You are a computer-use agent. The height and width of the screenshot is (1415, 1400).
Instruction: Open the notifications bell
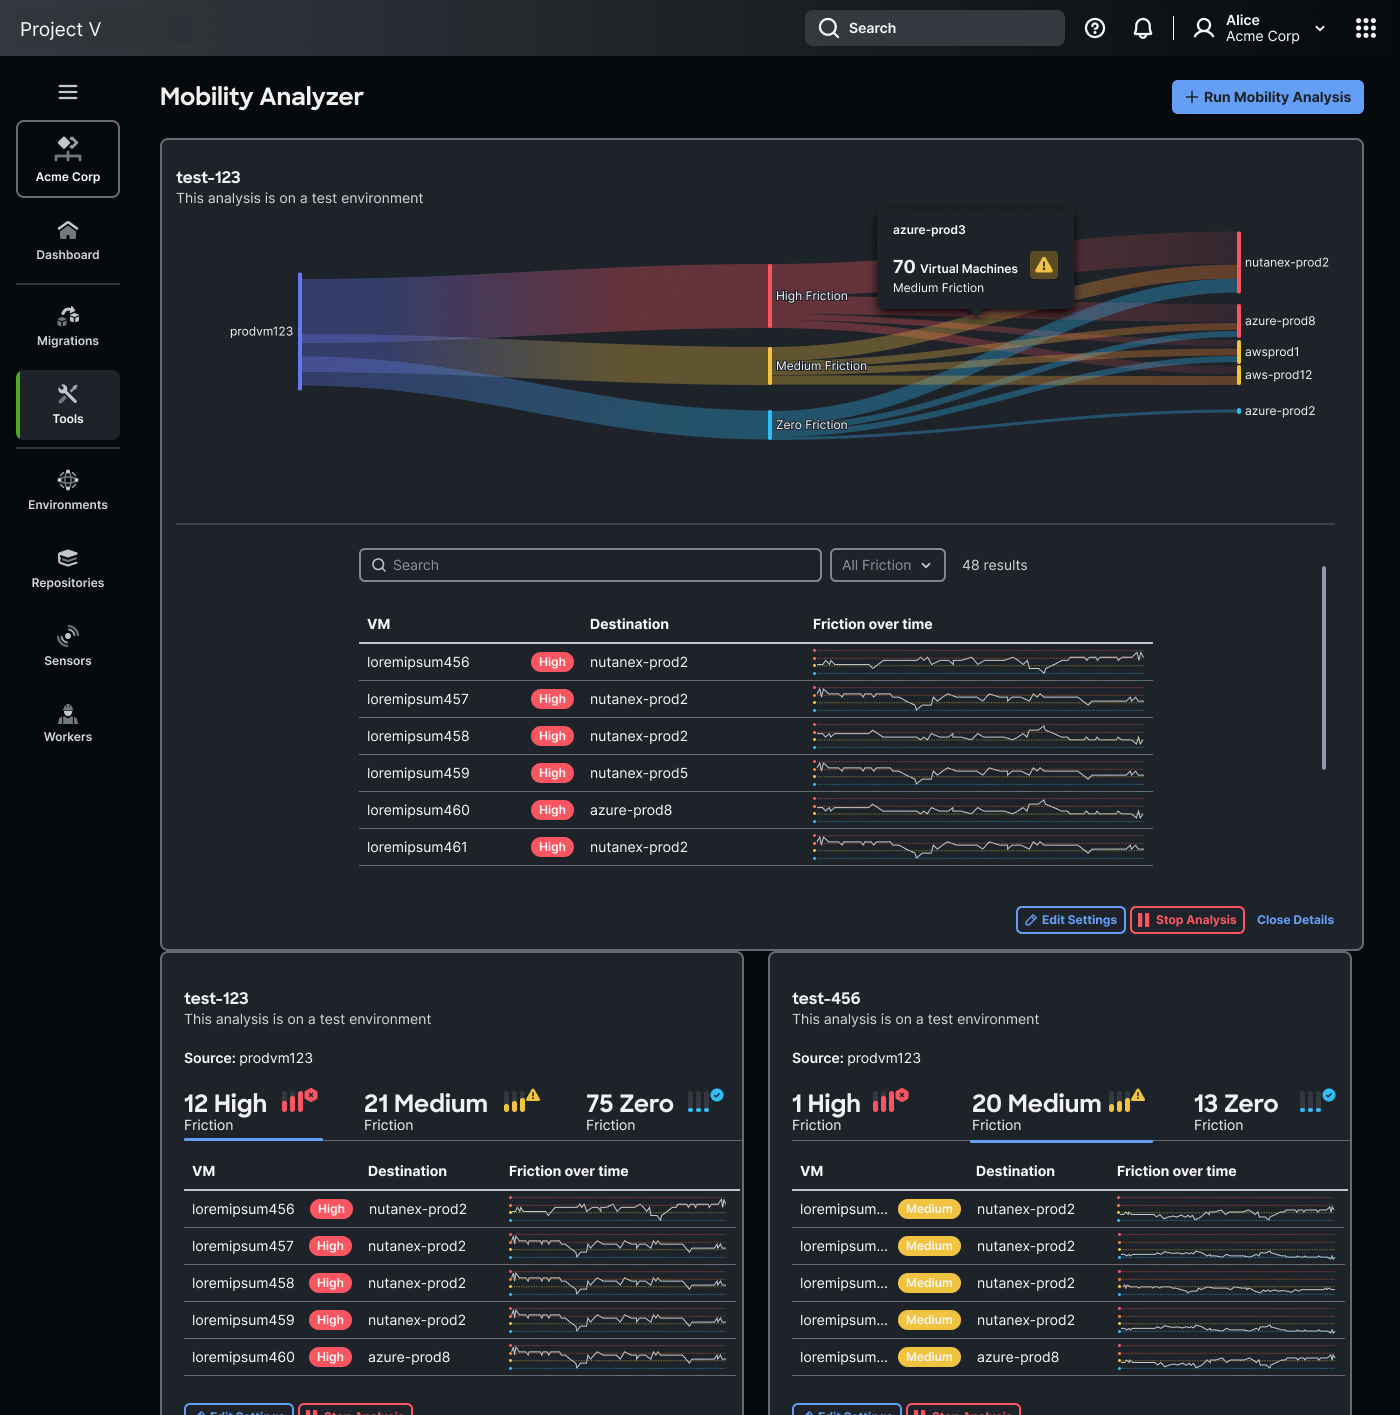1143,28
